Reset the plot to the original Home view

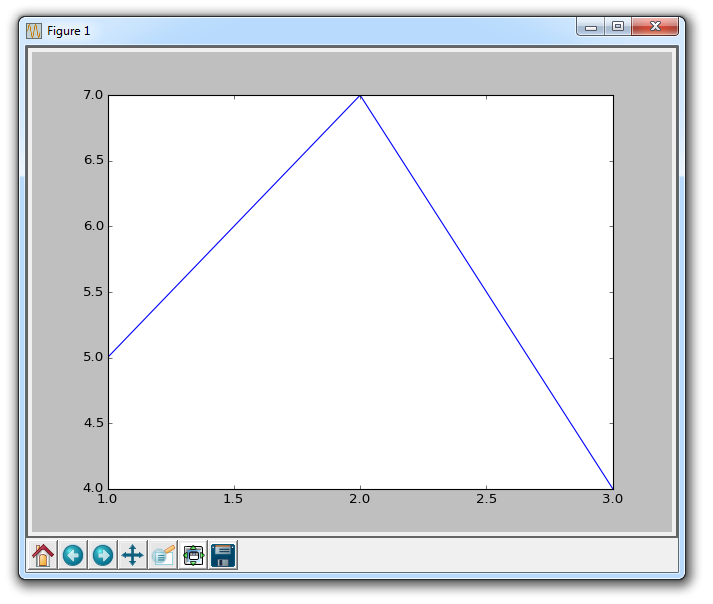tap(43, 555)
